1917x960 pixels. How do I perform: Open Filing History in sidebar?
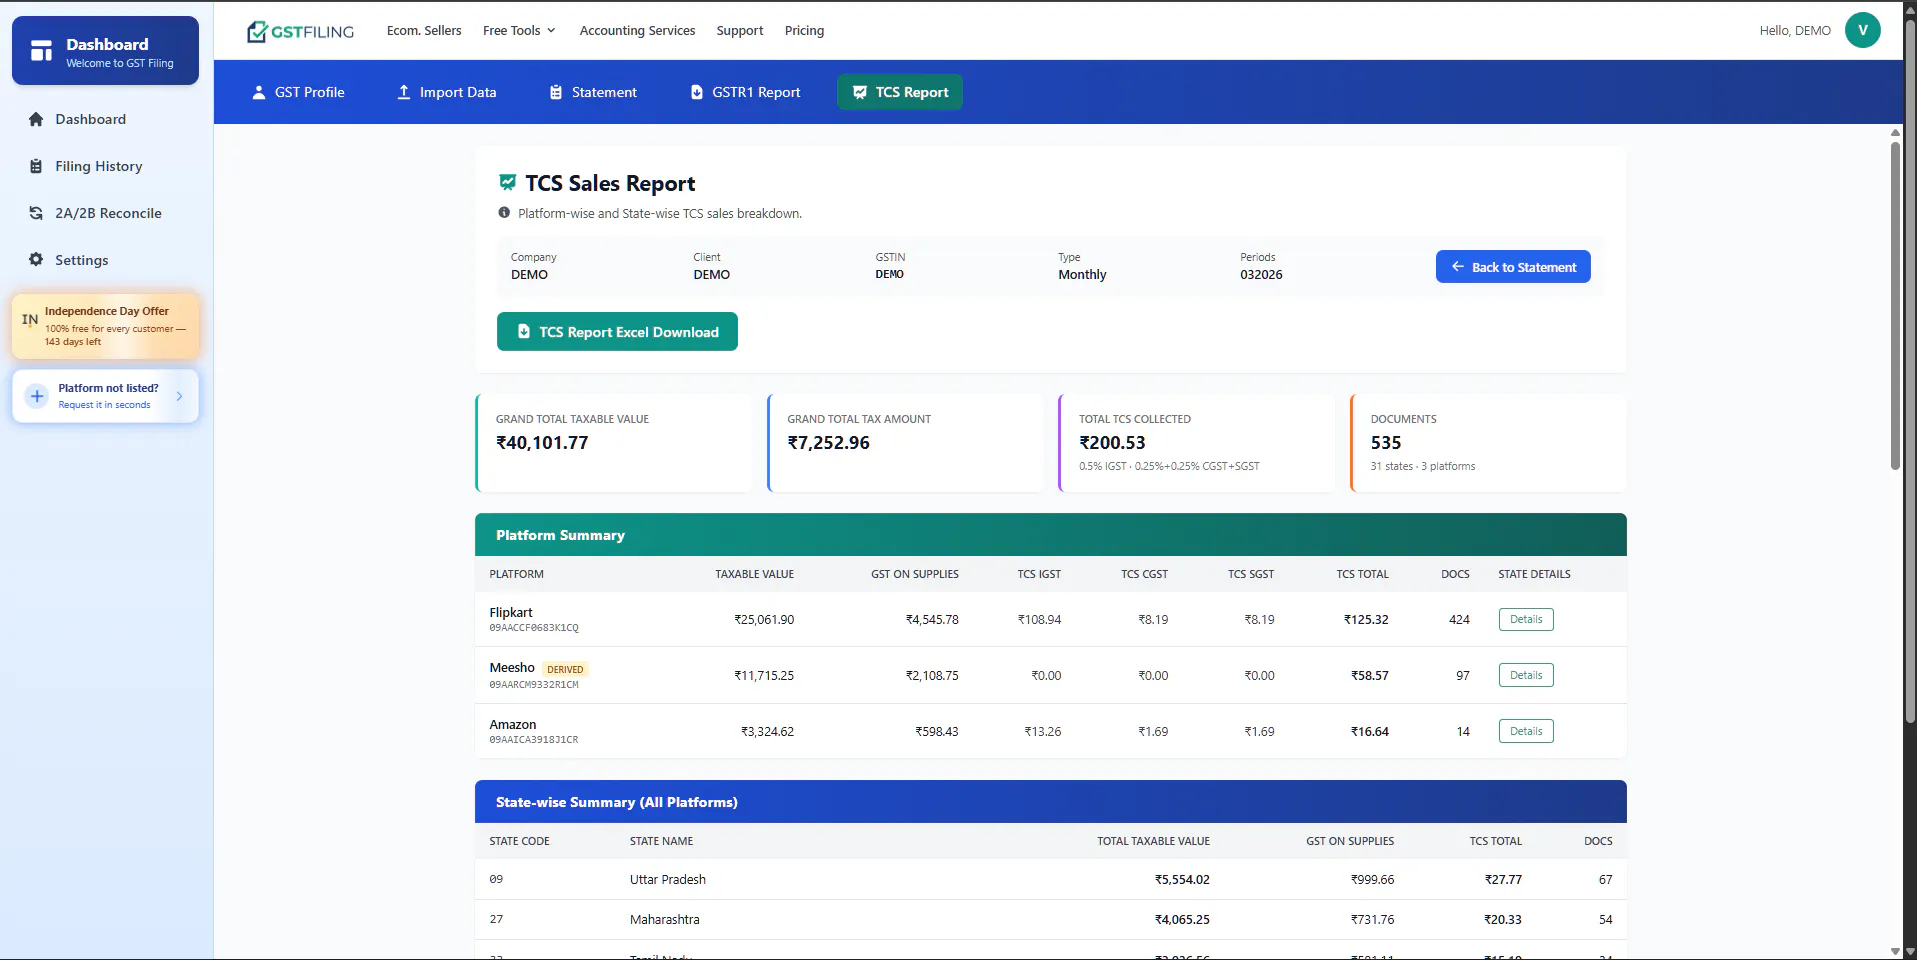[x=106, y=166]
